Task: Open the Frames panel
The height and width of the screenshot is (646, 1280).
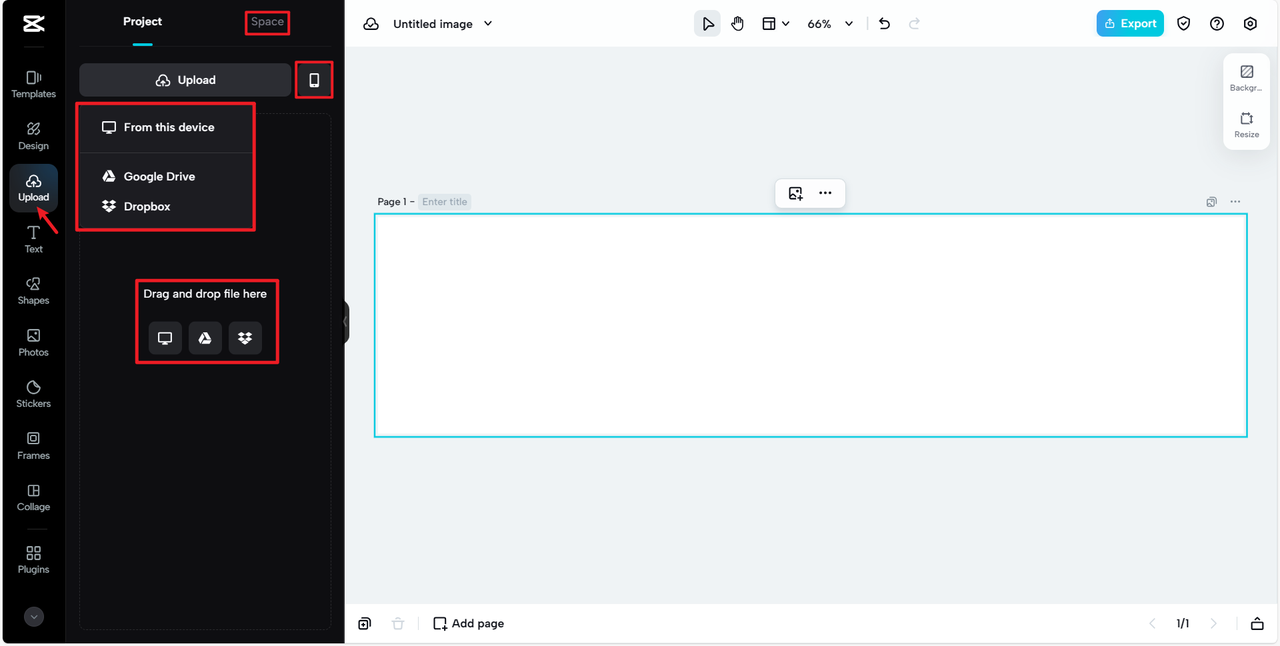Action: (x=33, y=446)
